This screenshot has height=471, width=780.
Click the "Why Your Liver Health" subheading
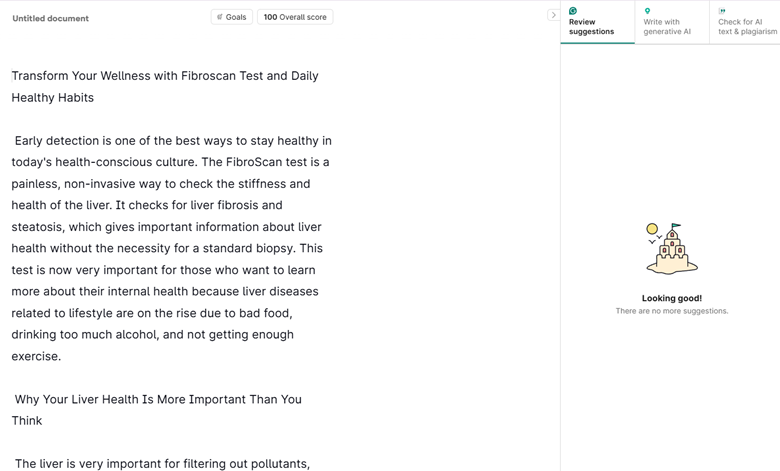158,399
